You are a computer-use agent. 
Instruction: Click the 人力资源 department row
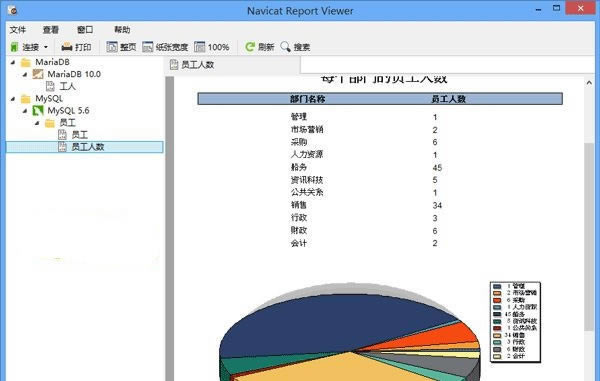coord(307,155)
